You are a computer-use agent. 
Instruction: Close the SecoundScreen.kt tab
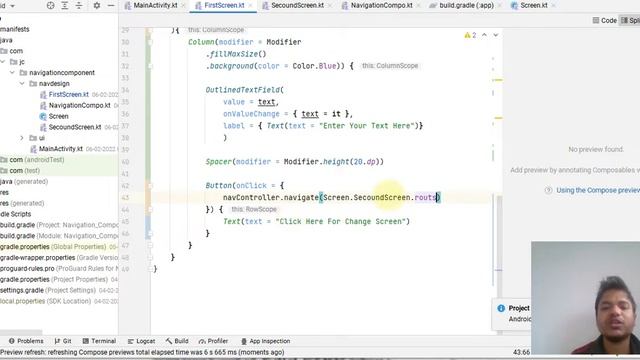coord(329,6)
